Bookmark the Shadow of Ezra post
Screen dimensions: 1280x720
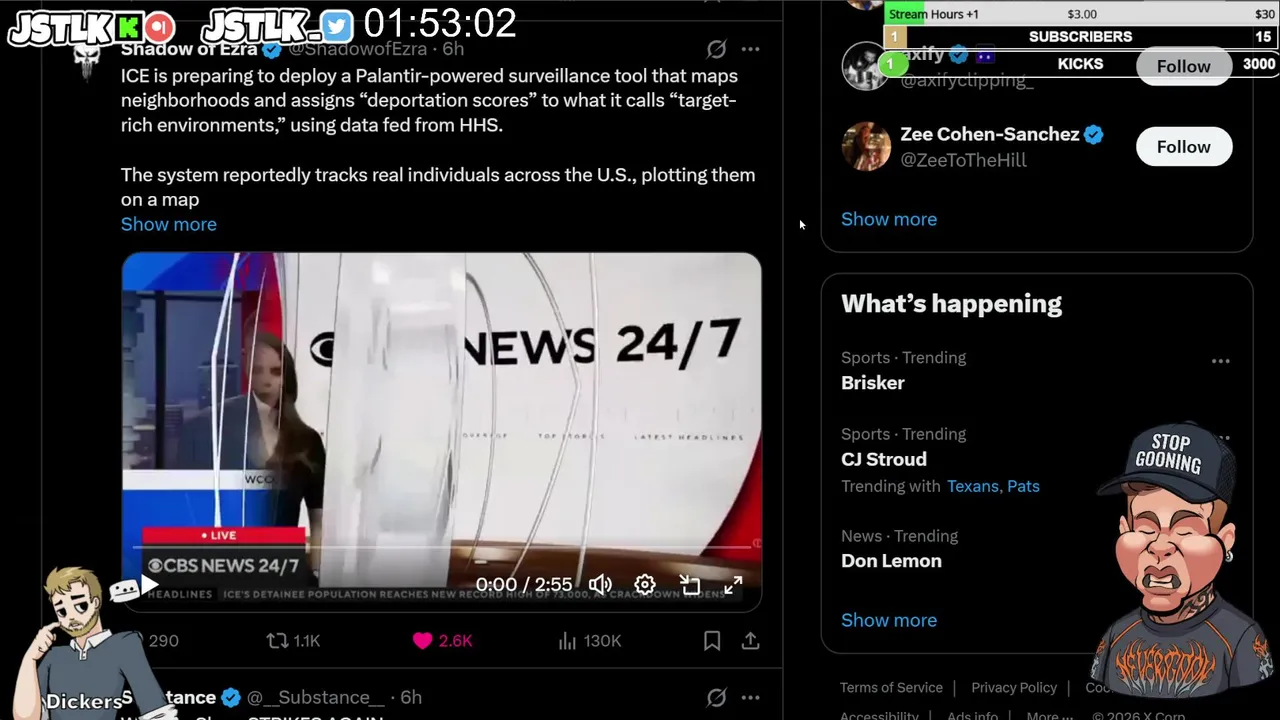point(712,641)
